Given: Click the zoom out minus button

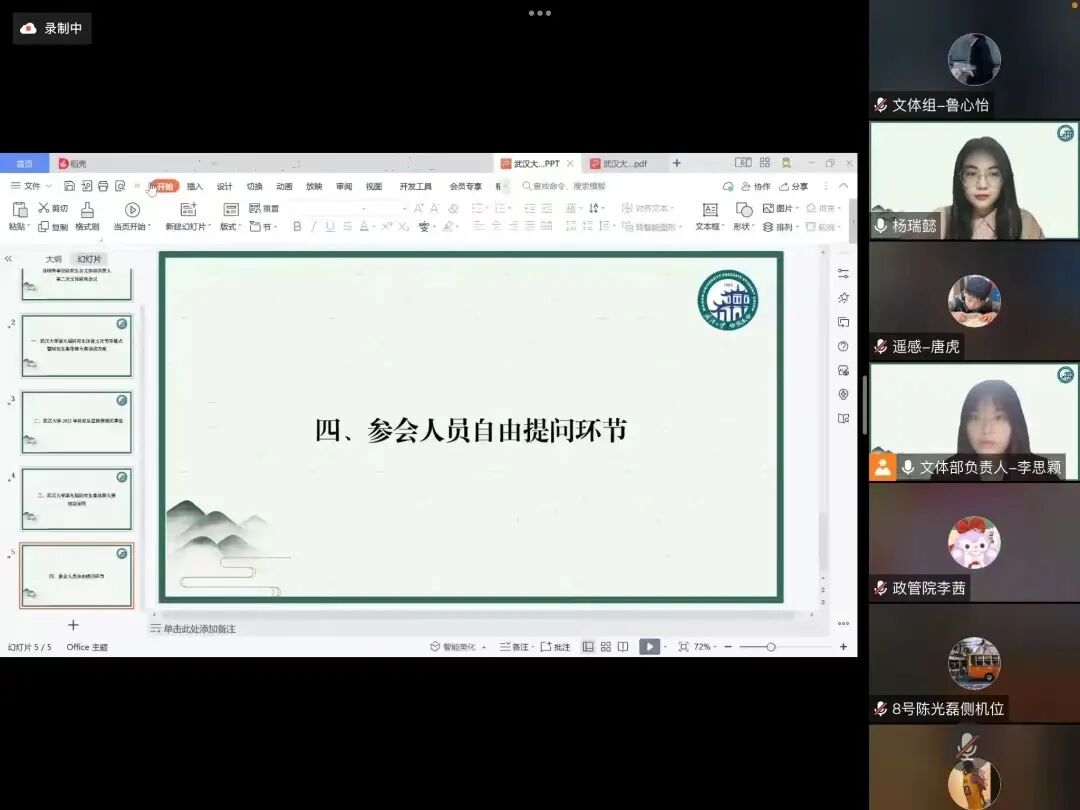Looking at the screenshot, I should 728,647.
